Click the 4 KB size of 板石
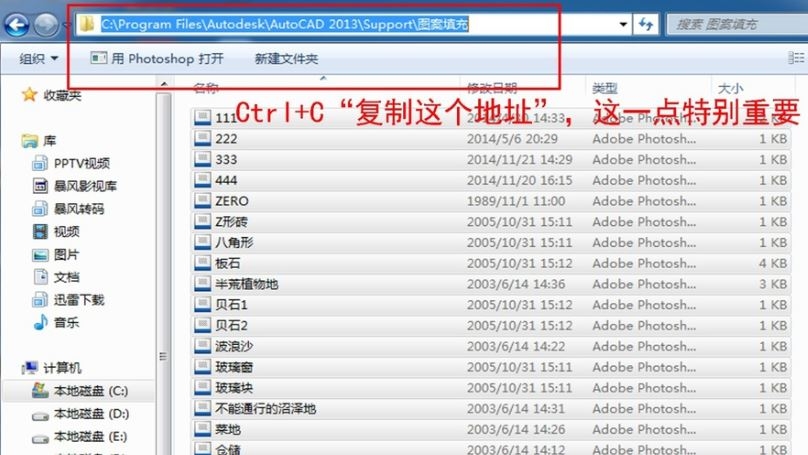 (772, 263)
